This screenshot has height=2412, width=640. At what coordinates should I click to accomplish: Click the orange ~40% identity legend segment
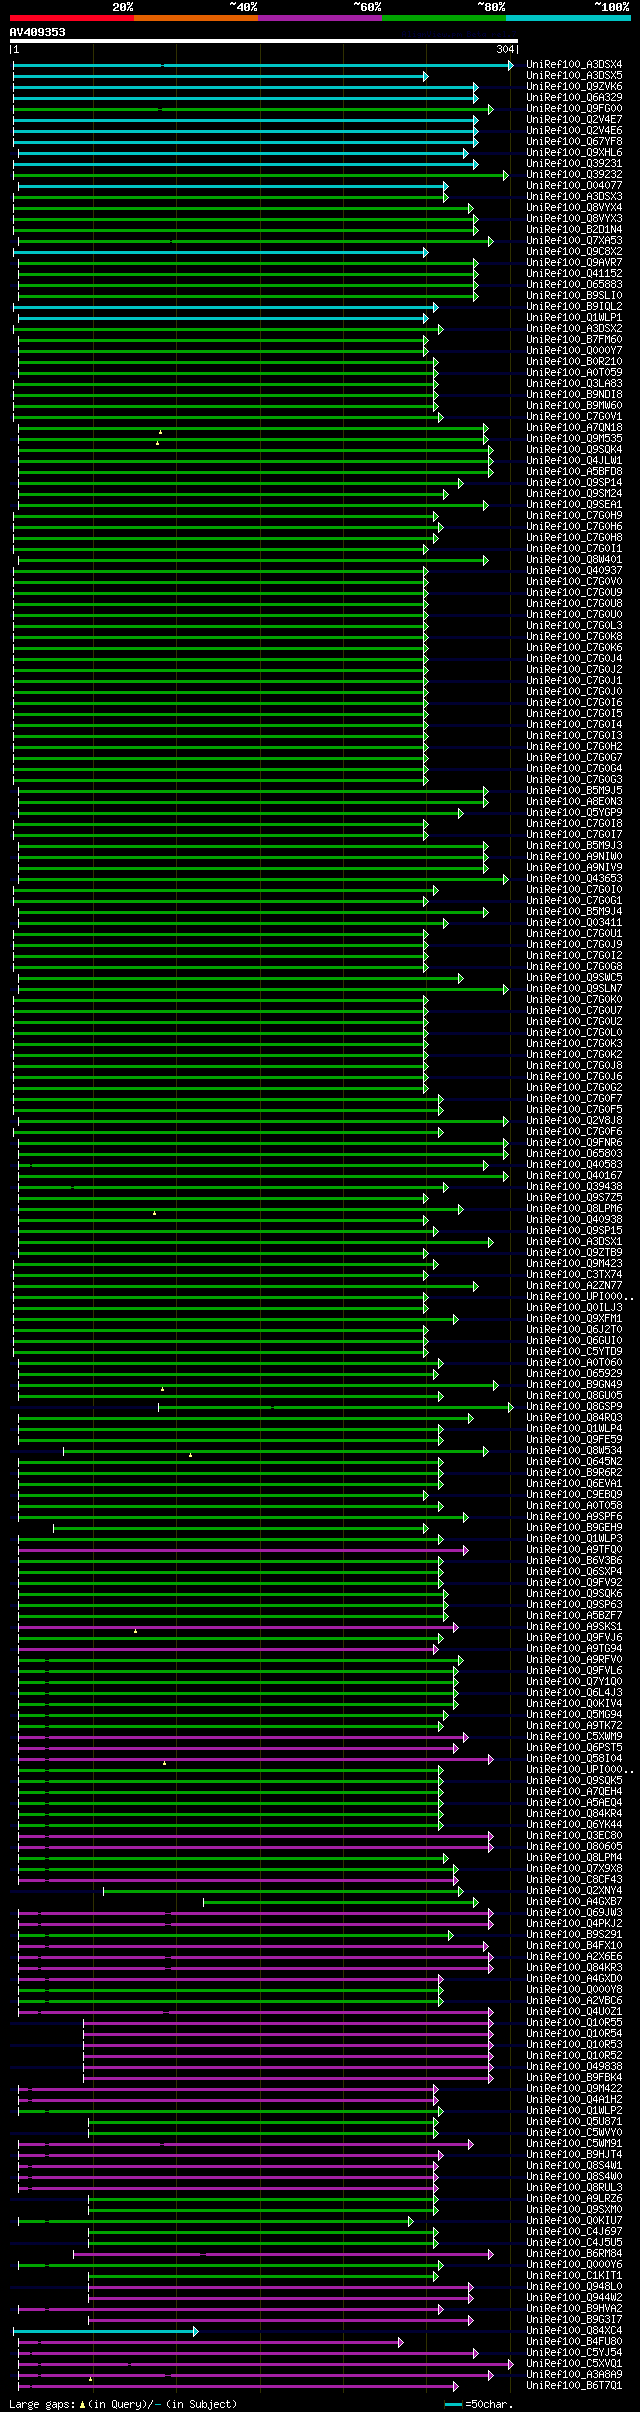tap(195, 17)
